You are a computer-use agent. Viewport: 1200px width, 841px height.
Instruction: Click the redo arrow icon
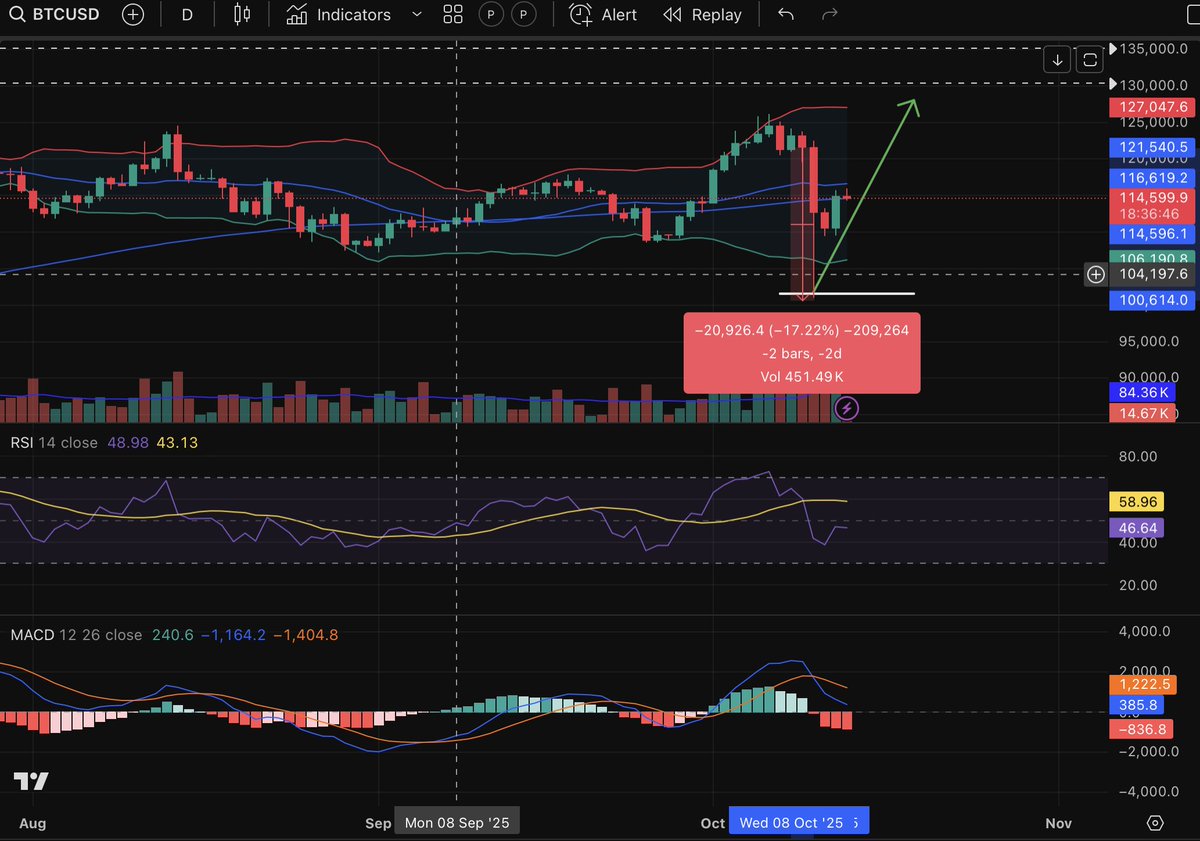tap(826, 14)
